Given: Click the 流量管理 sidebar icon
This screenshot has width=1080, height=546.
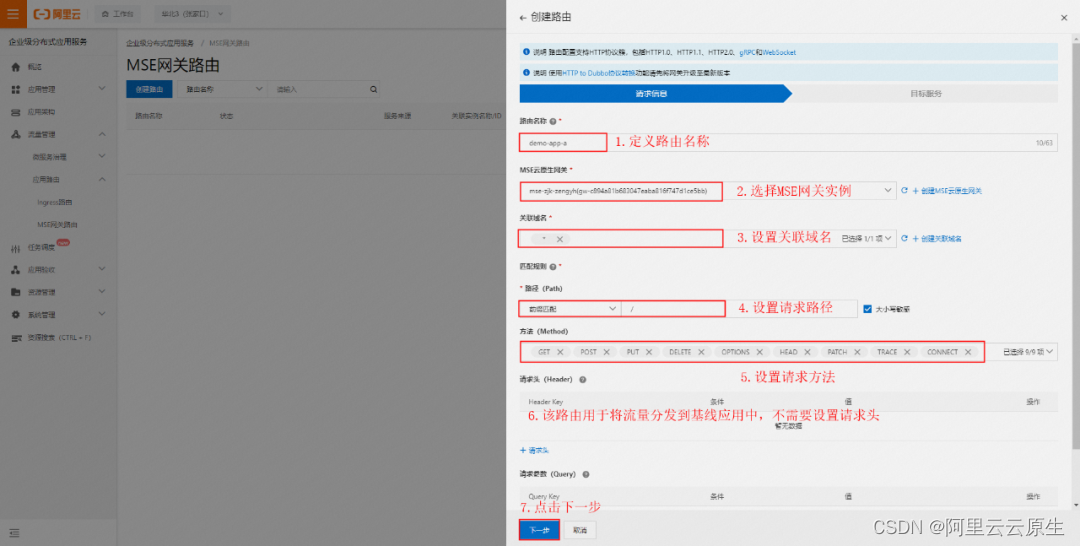Looking at the screenshot, I should [x=16, y=134].
